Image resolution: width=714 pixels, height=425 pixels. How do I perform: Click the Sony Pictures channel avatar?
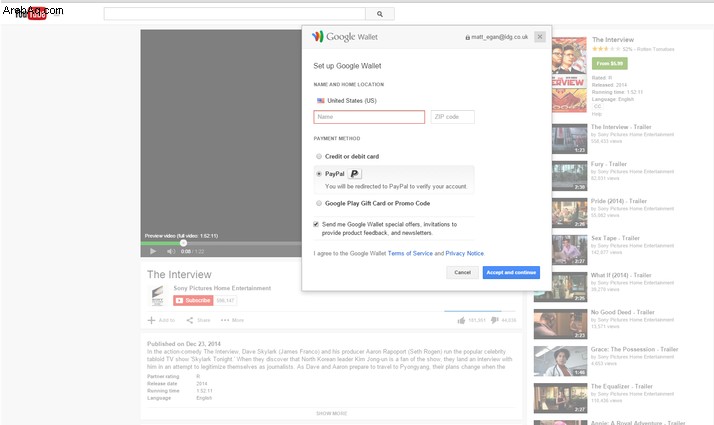[158, 296]
